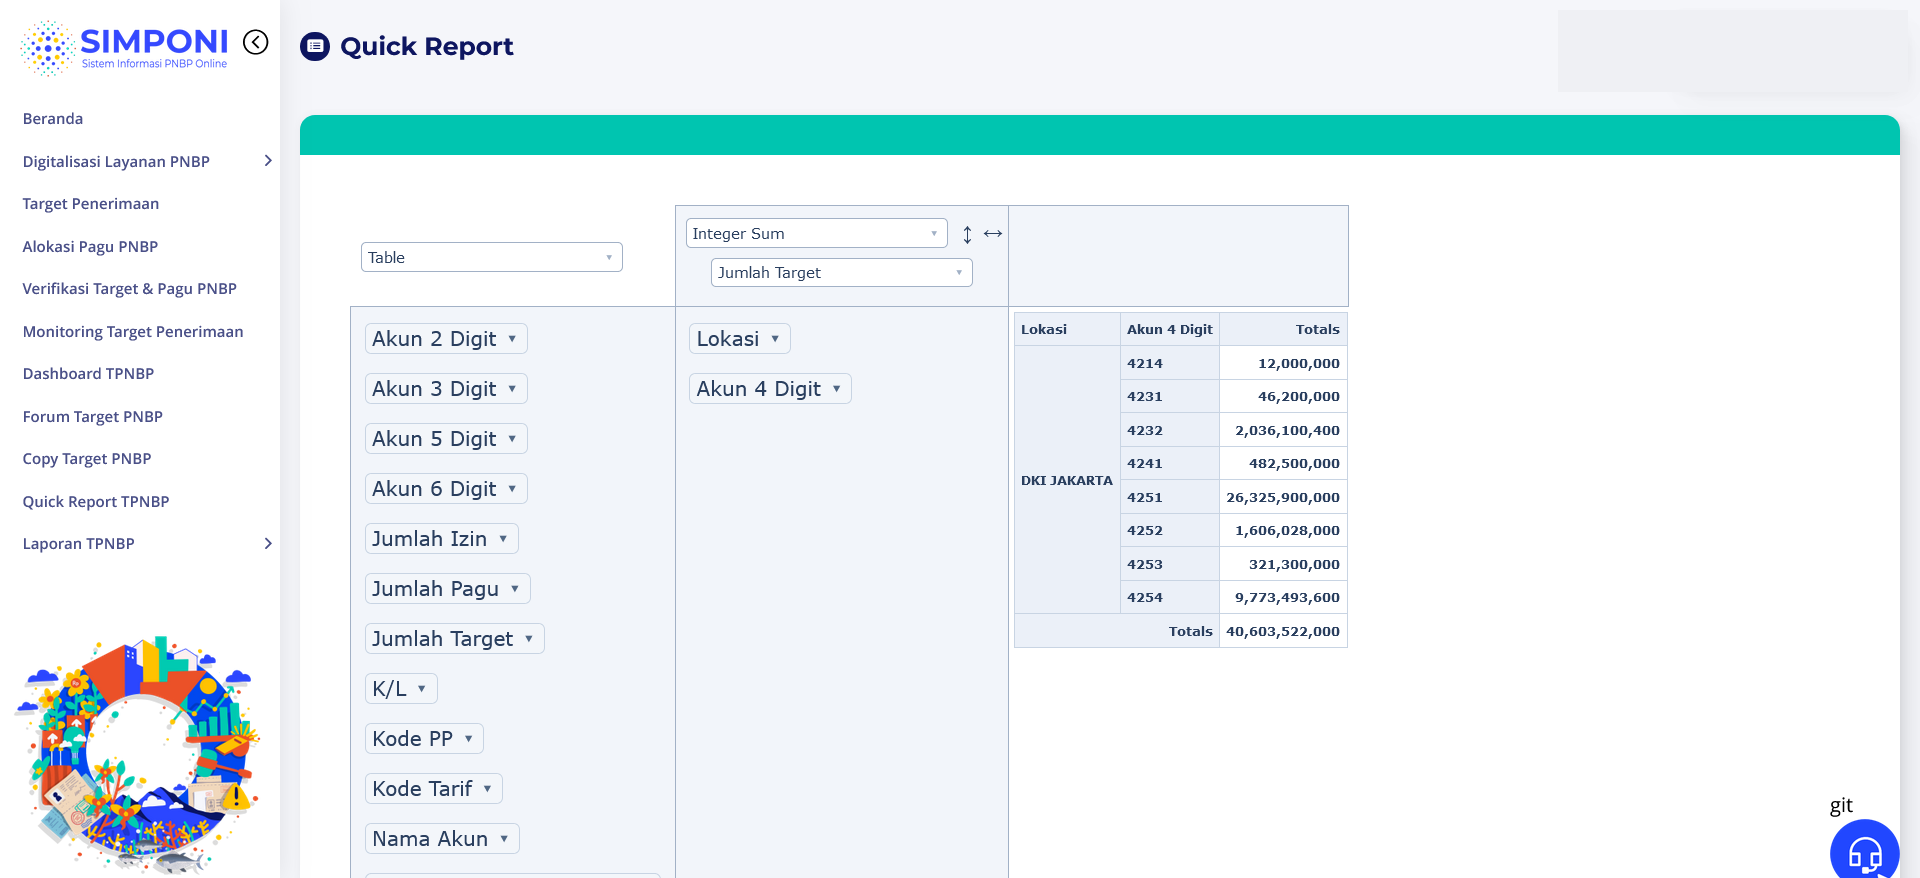The image size is (1920, 878).
Task: Expand Digitalisasi Layanan PNBP submenu
Action: tap(267, 161)
